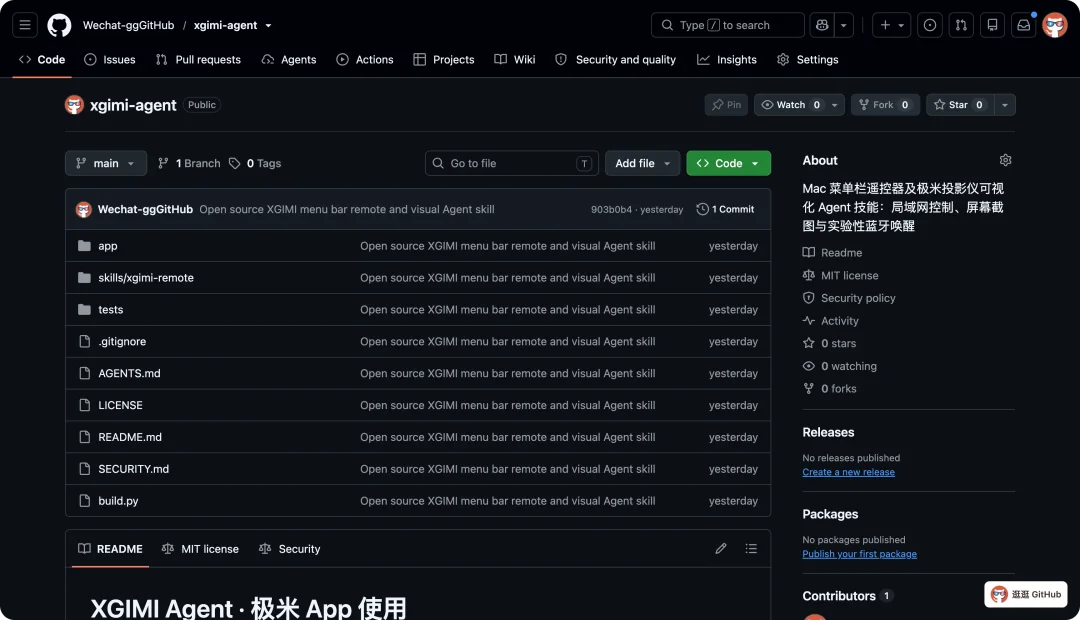
Task: Go to the GitHub homepage logo
Action: [59, 25]
